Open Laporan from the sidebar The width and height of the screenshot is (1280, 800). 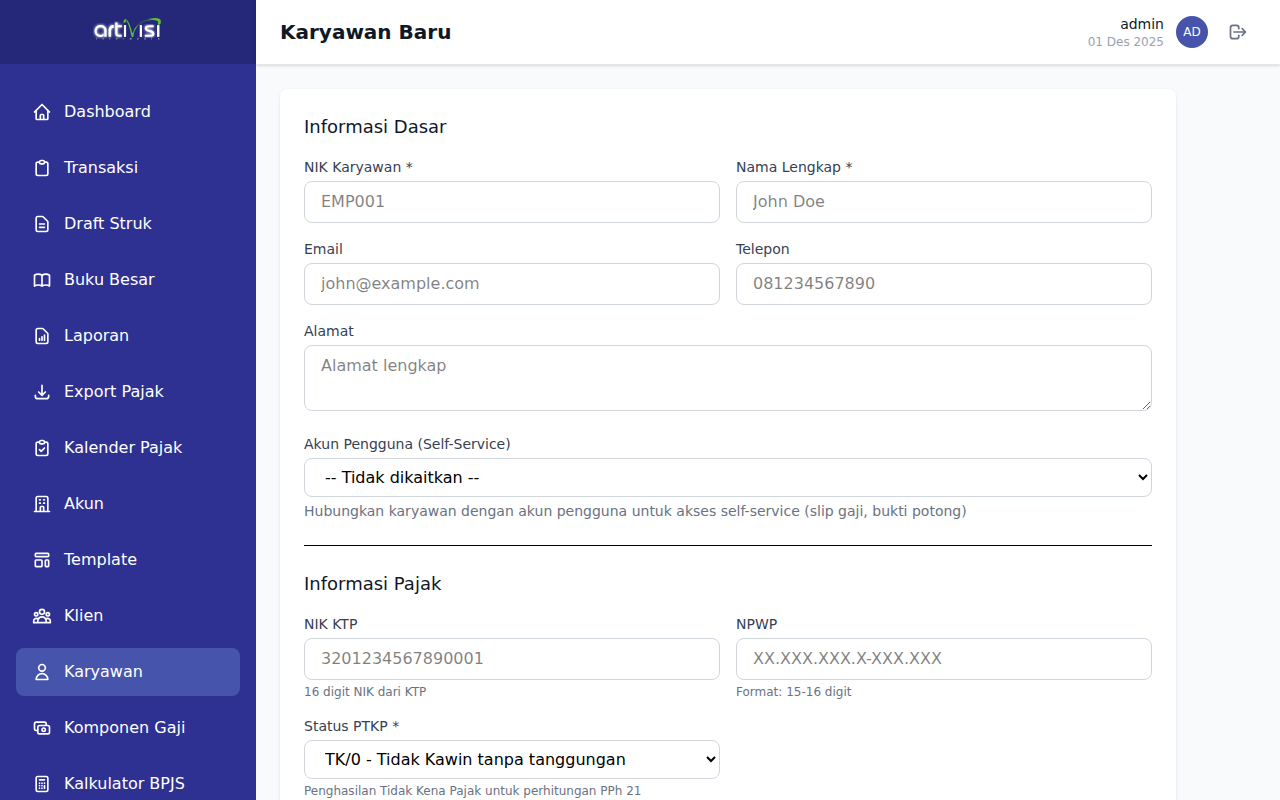[96, 336]
